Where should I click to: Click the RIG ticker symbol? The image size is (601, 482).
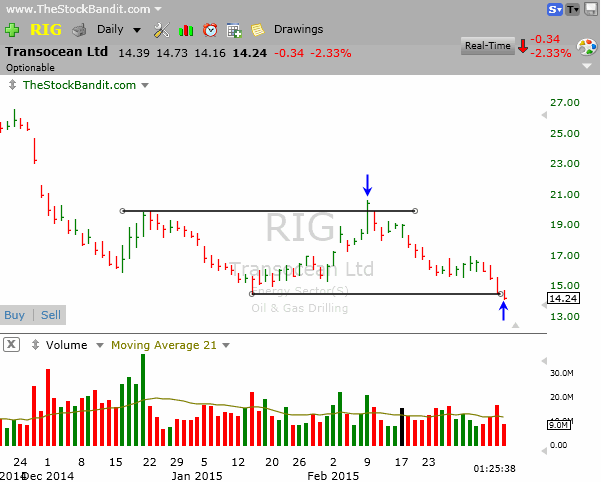(x=46, y=30)
